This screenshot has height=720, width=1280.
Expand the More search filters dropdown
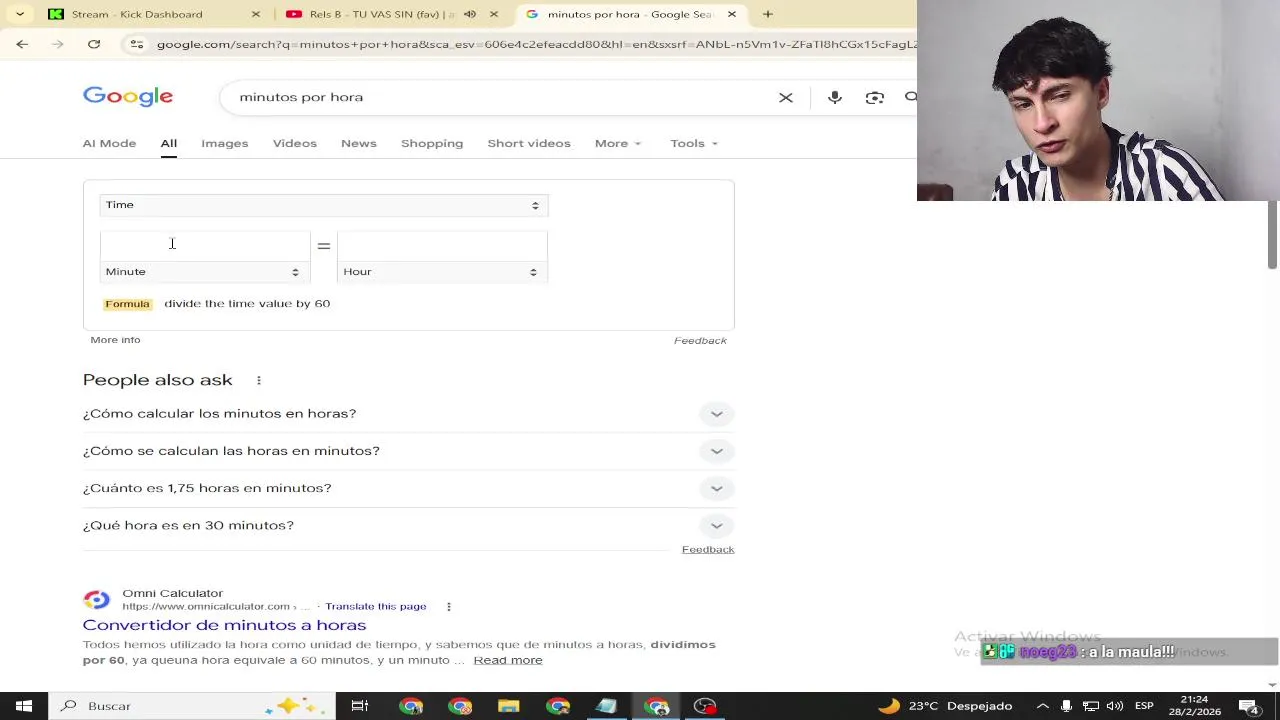point(618,143)
